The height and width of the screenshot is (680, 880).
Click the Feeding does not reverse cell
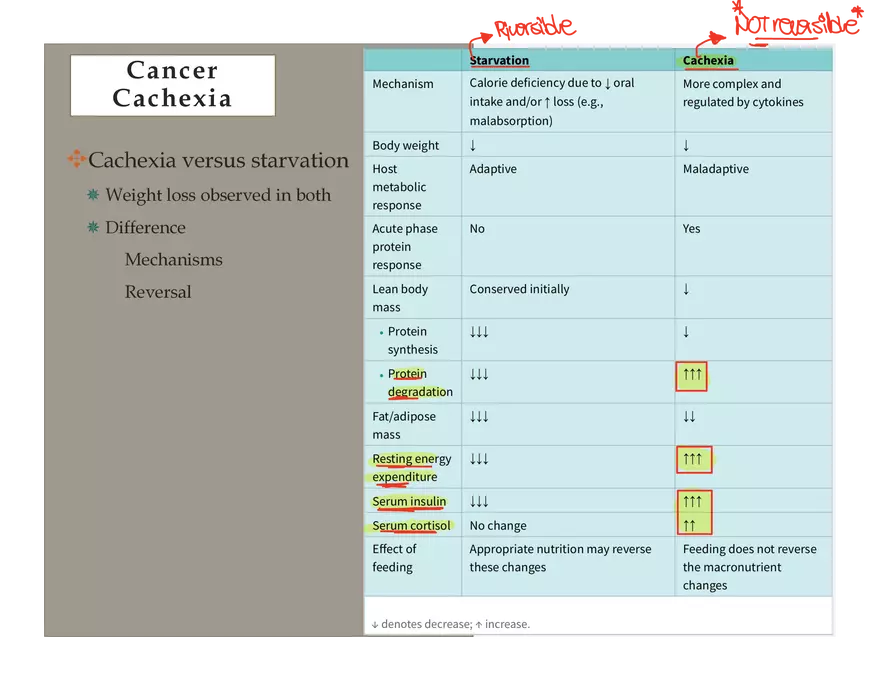(749, 566)
